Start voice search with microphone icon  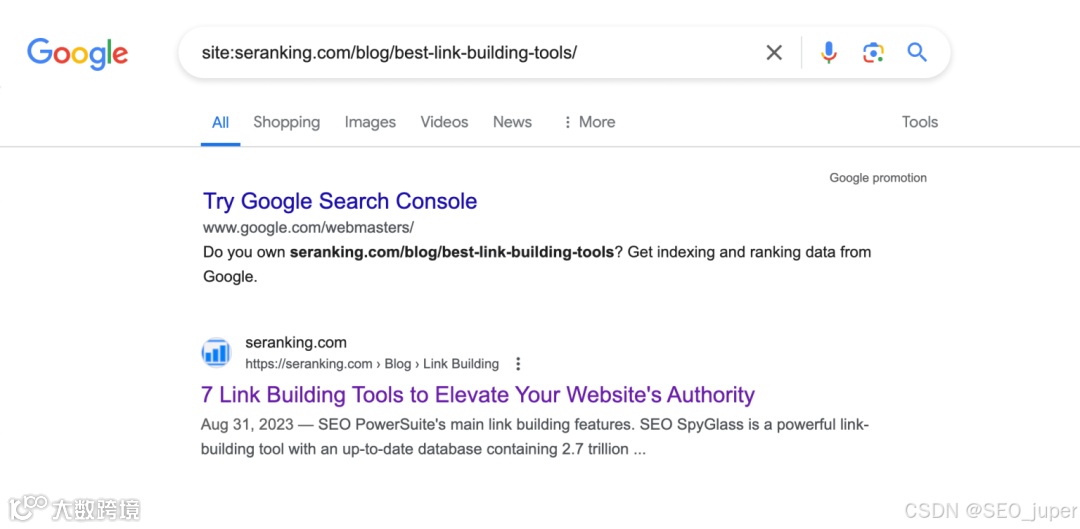tap(829, 53)
